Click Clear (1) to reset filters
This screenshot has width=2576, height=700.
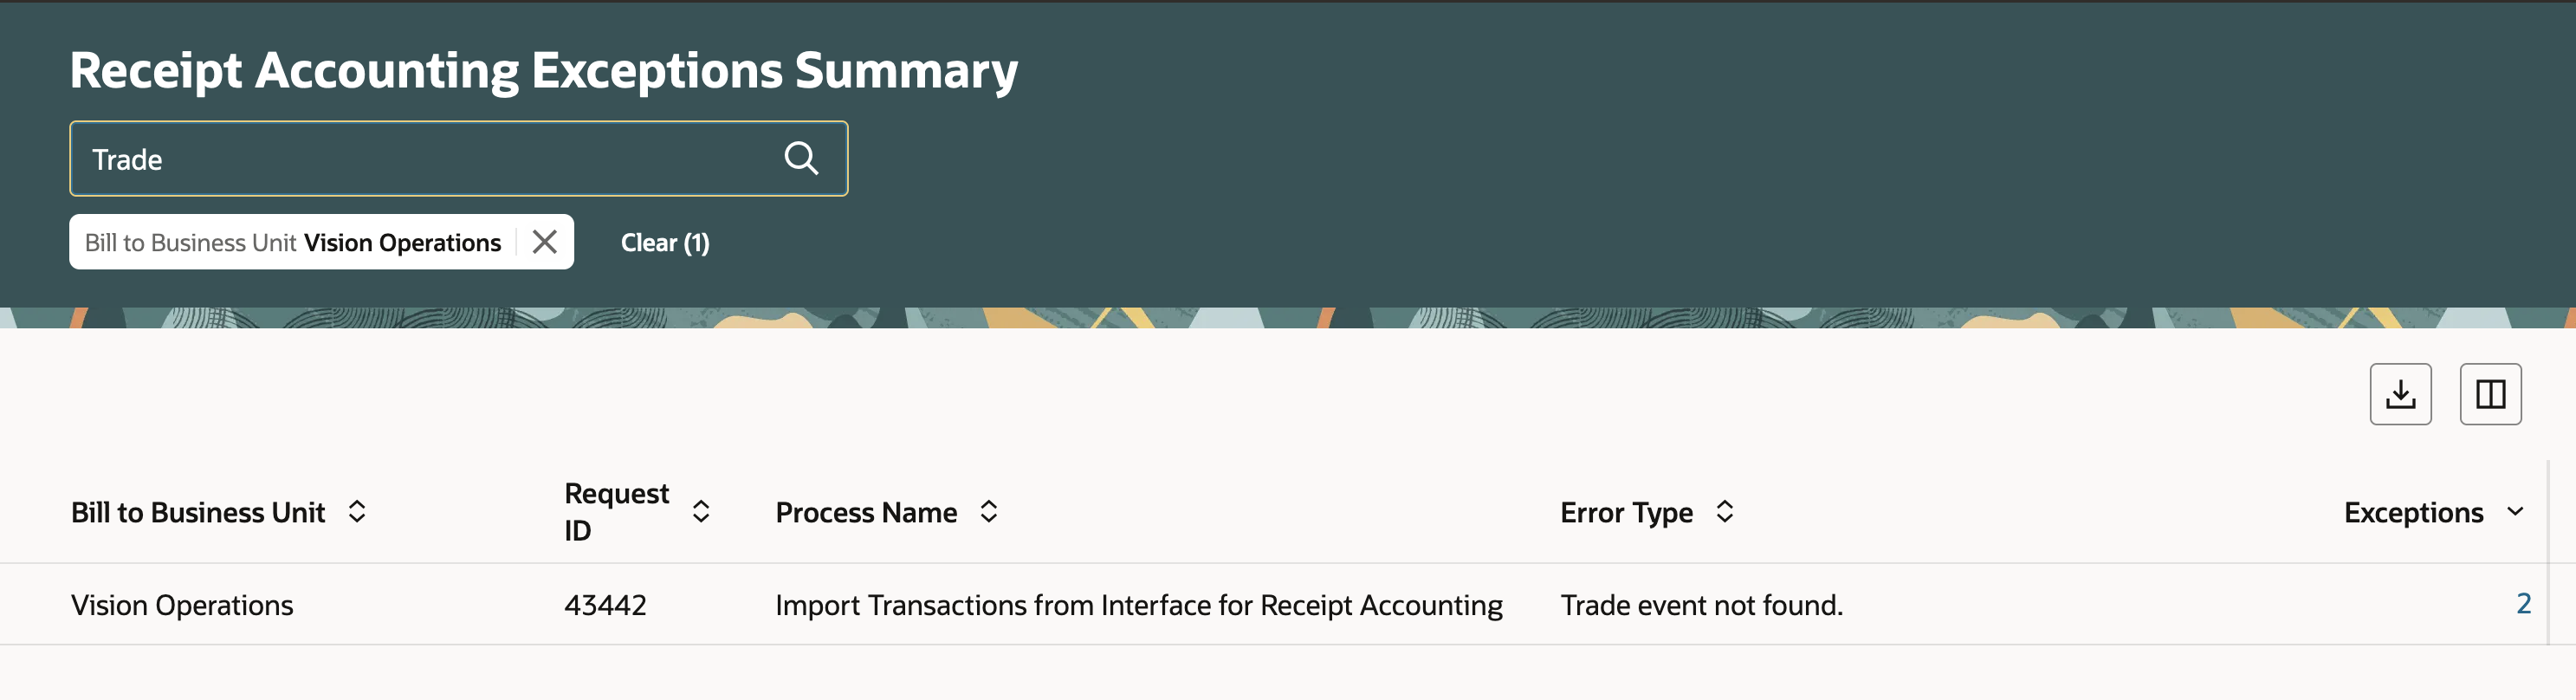(x=665, y=243)
